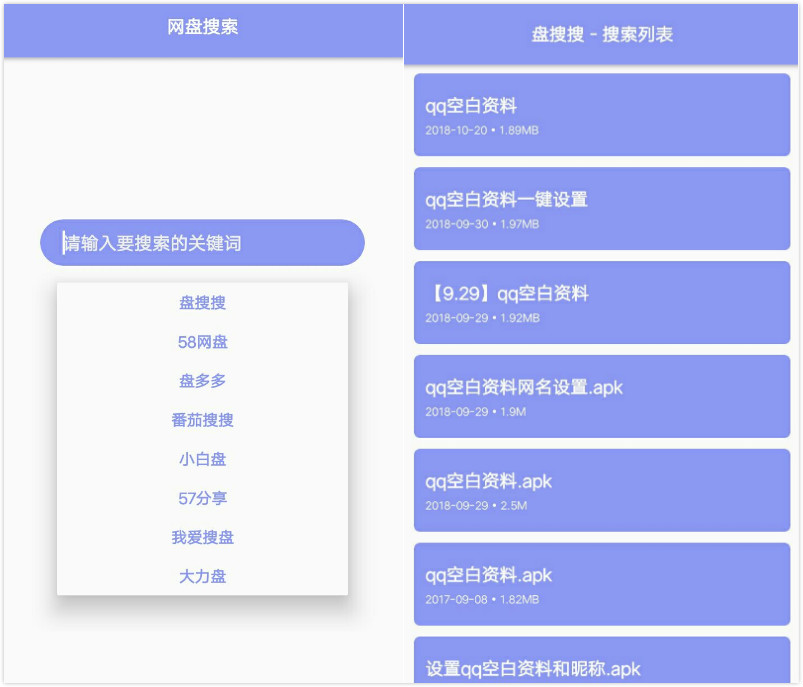Click the 2018-09-30 • 1.97MB info text
Image resolution: width=803 pixels, height=687 pixels.
(482, 224)
